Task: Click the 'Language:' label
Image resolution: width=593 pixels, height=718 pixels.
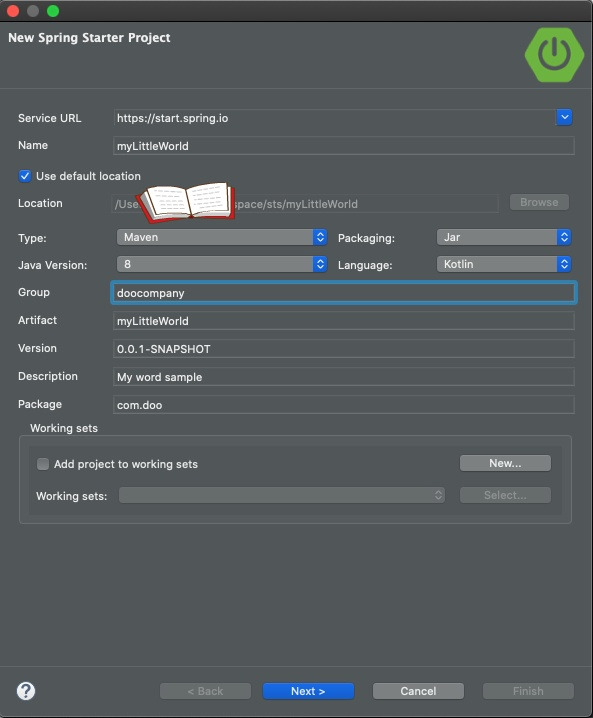Action: 365,265
